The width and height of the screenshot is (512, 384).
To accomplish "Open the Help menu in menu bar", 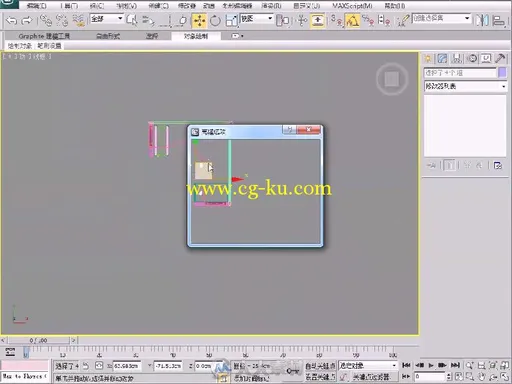I will coord(395,6).
